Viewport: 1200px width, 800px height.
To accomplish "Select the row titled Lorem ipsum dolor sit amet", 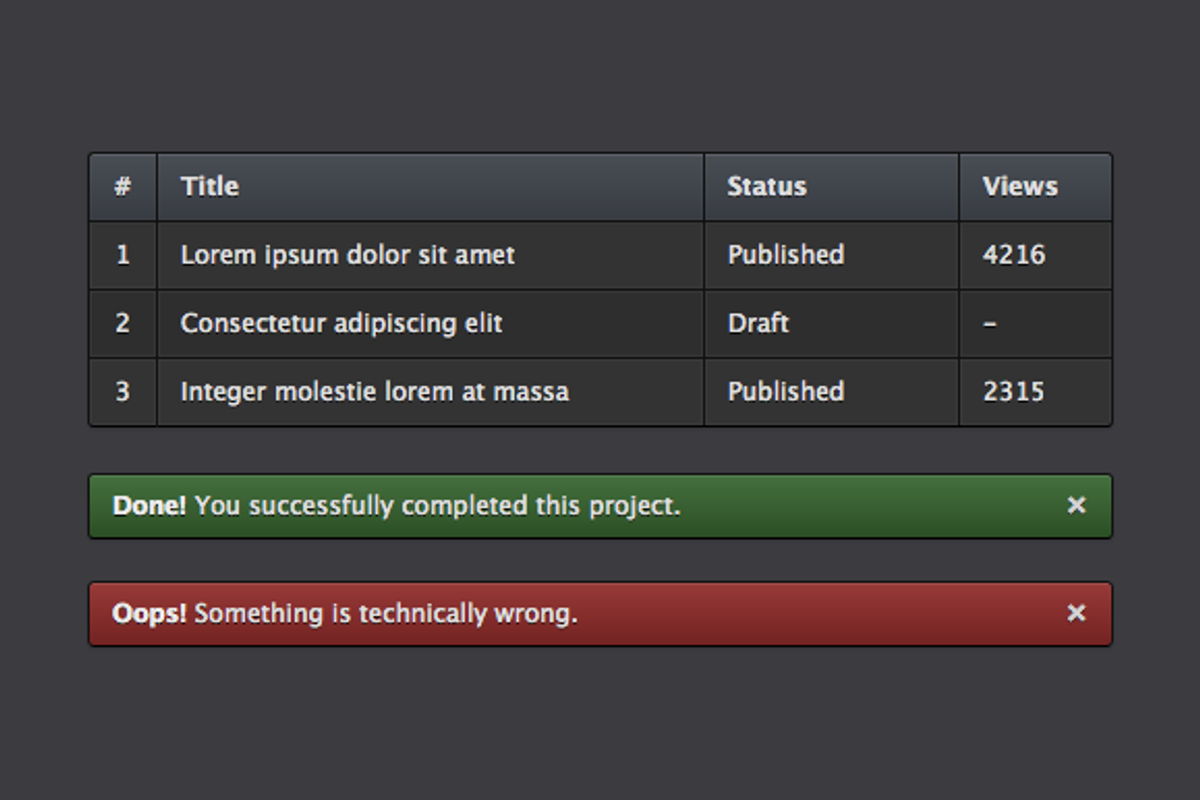I will [347, 255].
